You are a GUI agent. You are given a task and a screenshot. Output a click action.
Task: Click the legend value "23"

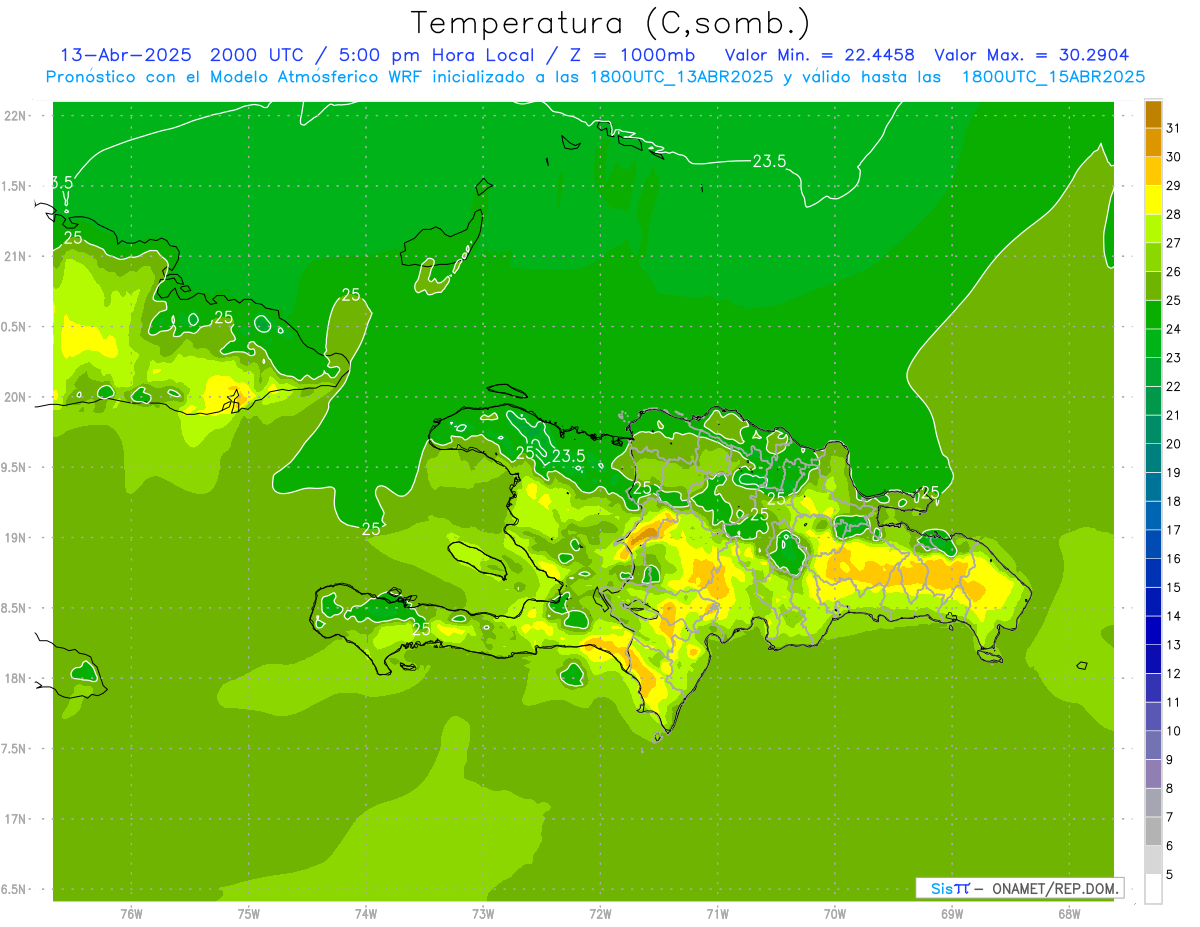pos(1173,358)
